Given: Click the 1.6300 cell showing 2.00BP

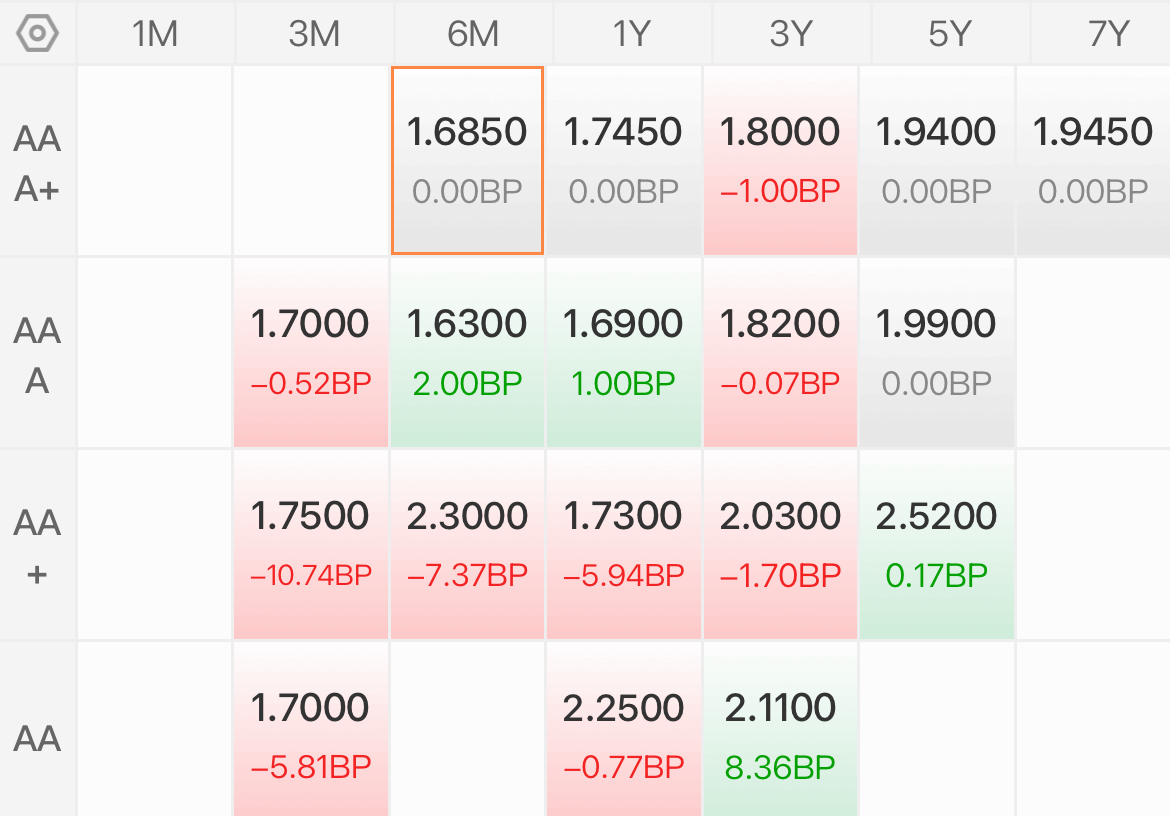Looking at the screenshot, I should pyautogui.click(x=467, y=353).
